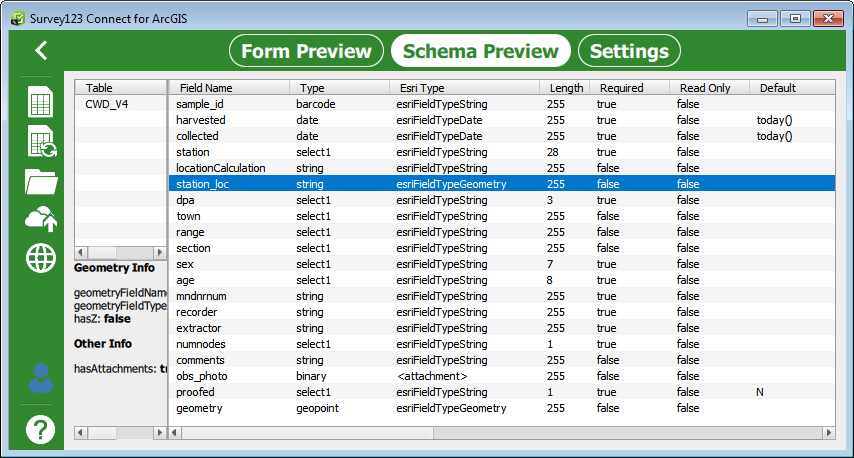854x458 pixels.
Task: Select the range field row
Action: click(x=502, y=232)
